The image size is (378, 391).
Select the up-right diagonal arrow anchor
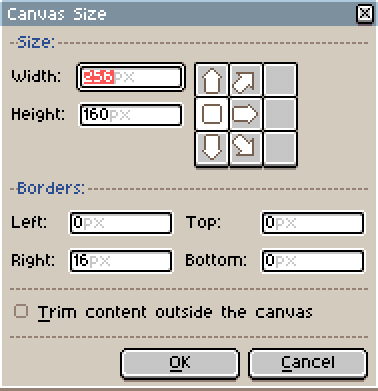tap(246, 80)
